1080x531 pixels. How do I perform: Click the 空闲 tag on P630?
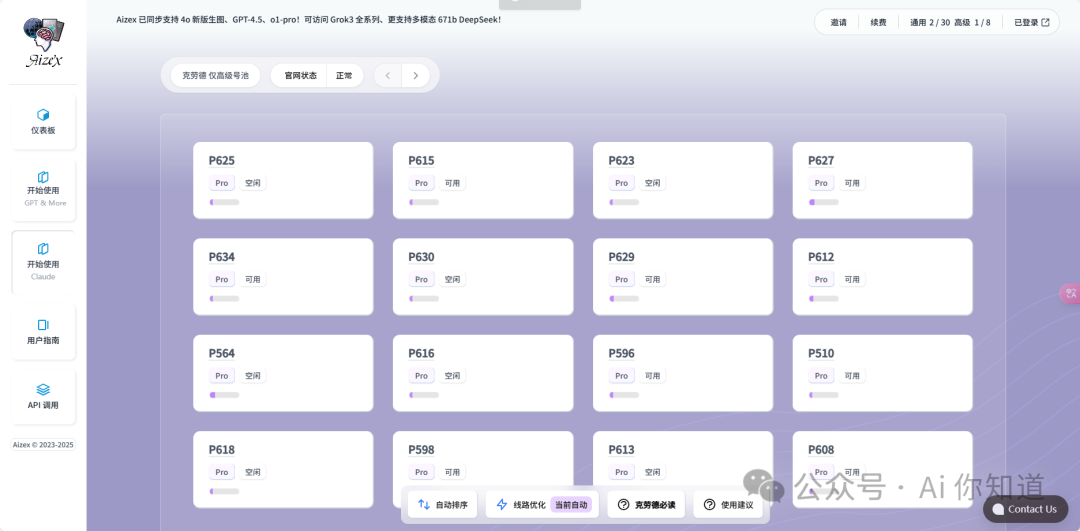(x=453, y=280)
